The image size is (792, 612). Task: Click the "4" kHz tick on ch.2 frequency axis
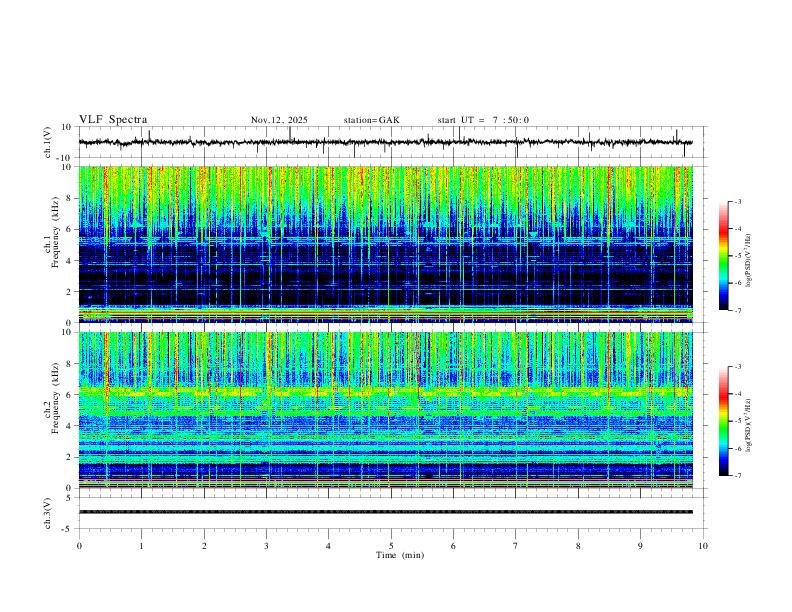click(70, 426)
